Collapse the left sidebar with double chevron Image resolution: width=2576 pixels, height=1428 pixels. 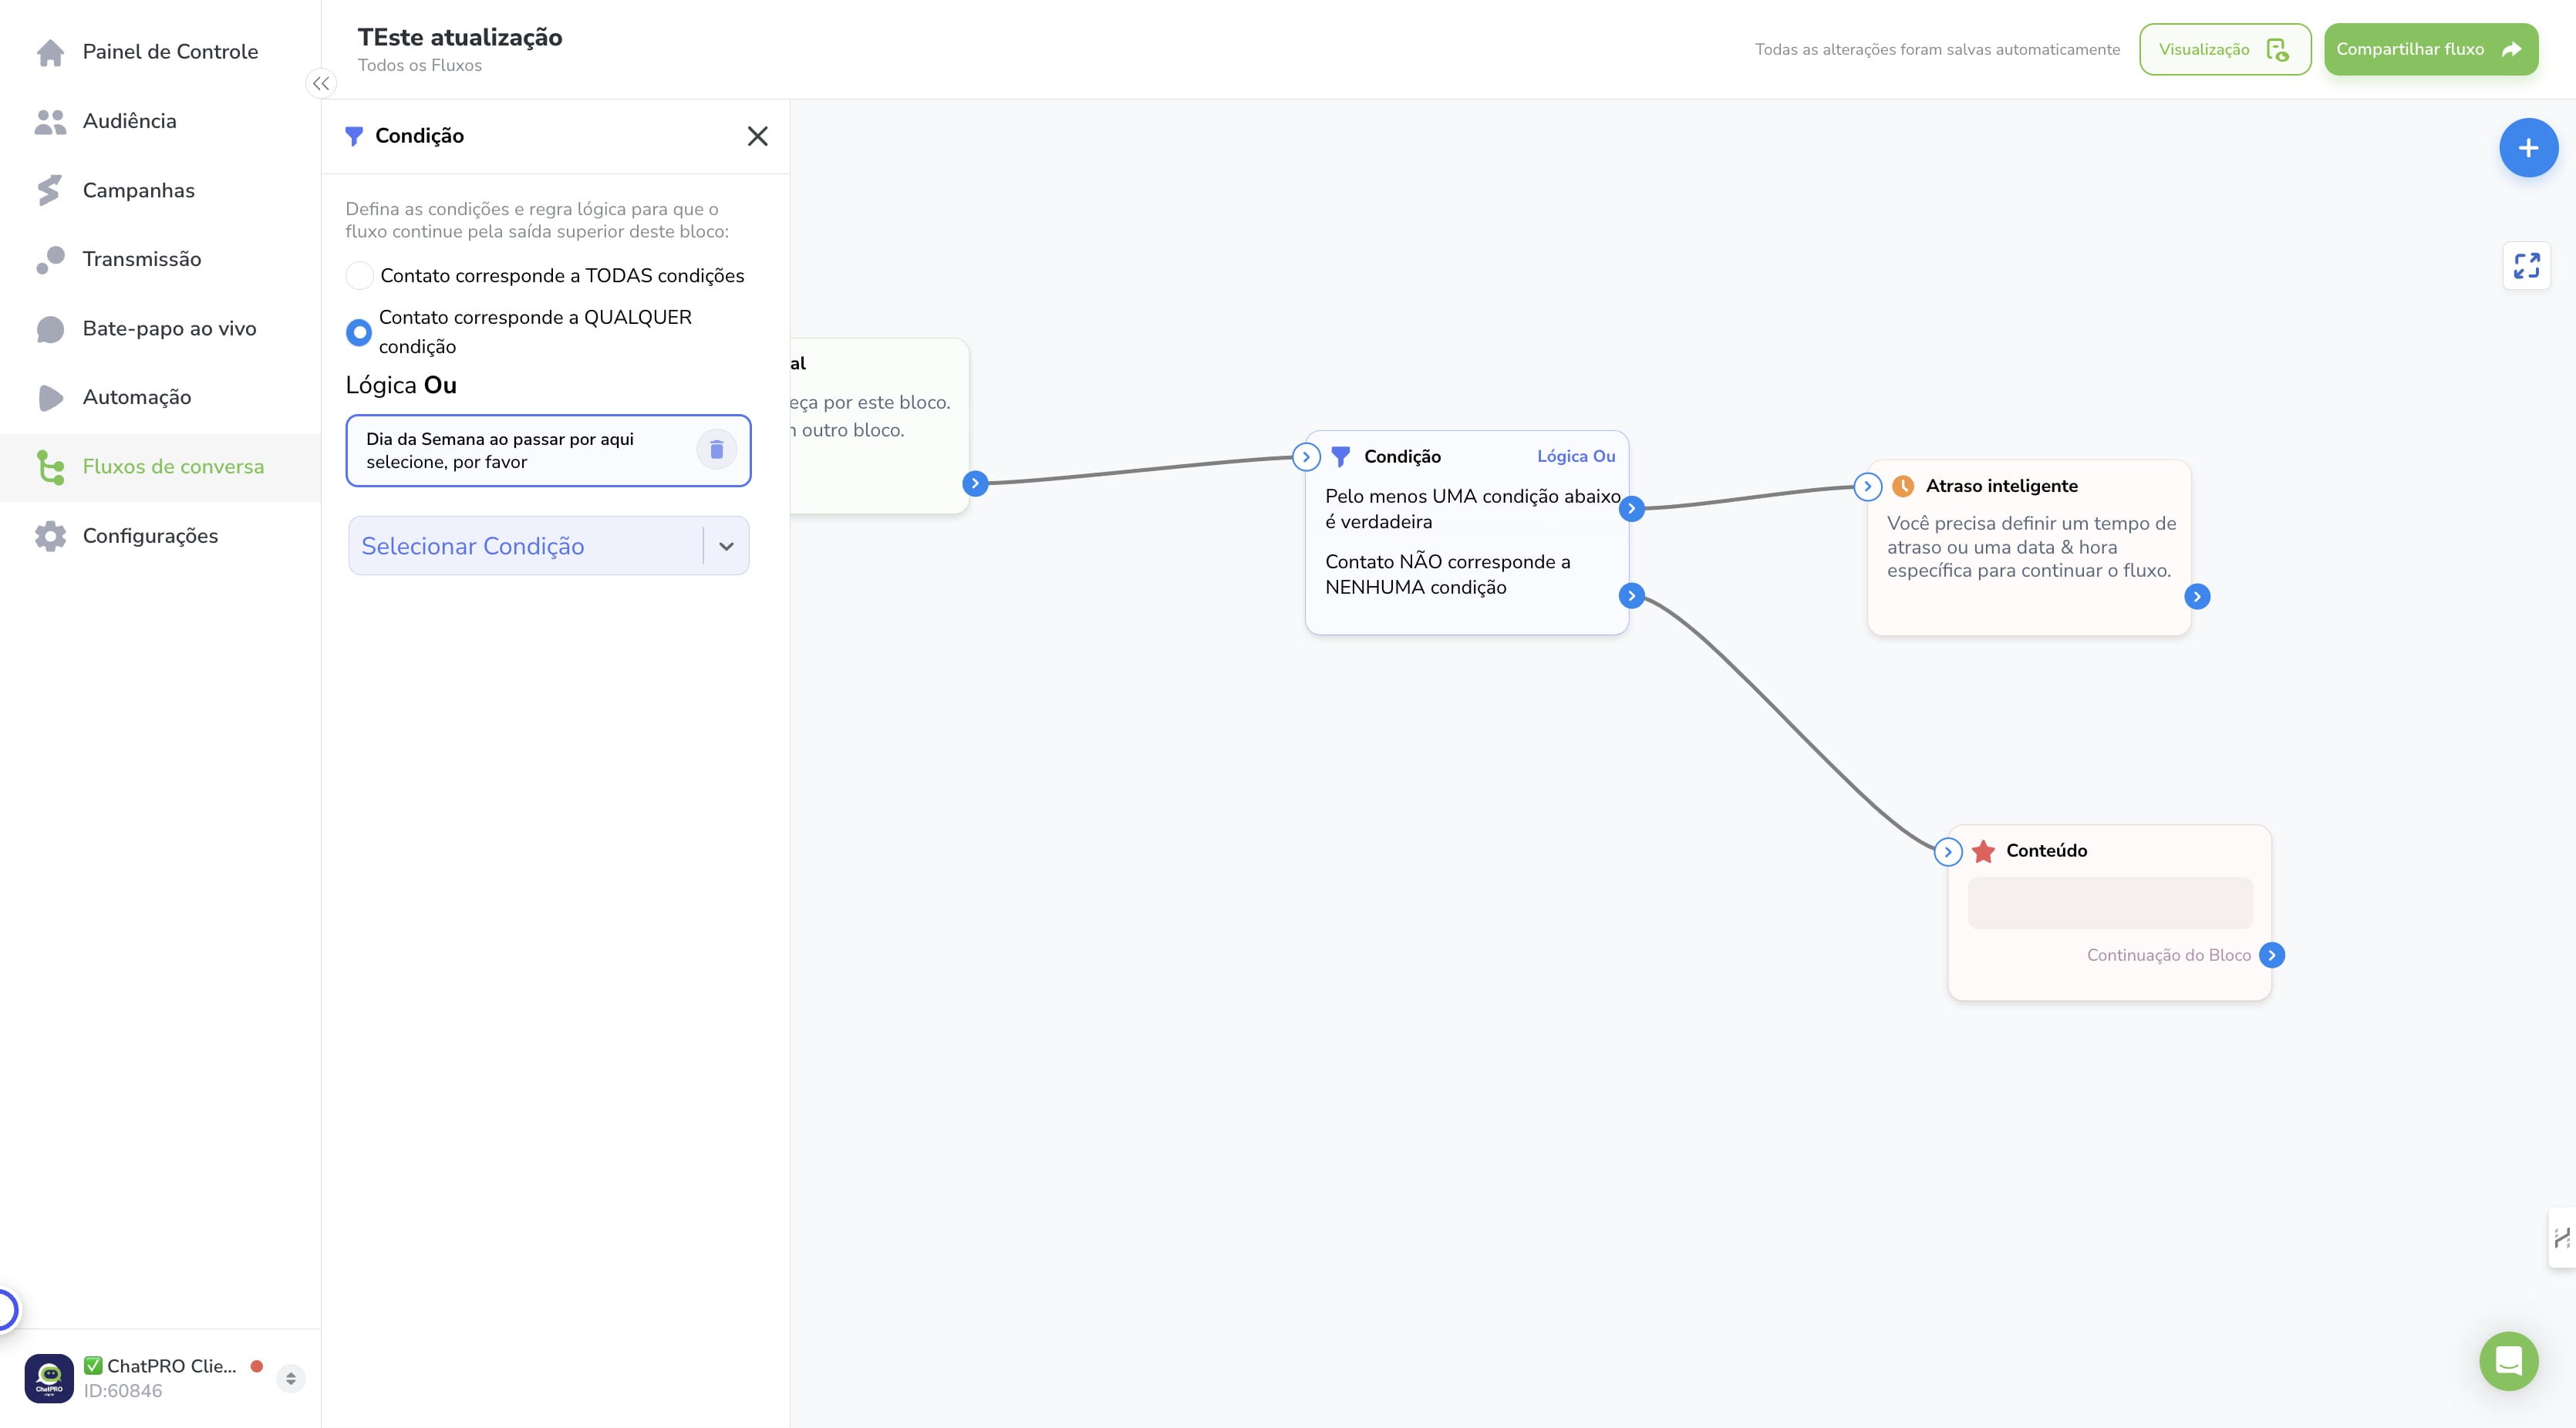(321, 84)
